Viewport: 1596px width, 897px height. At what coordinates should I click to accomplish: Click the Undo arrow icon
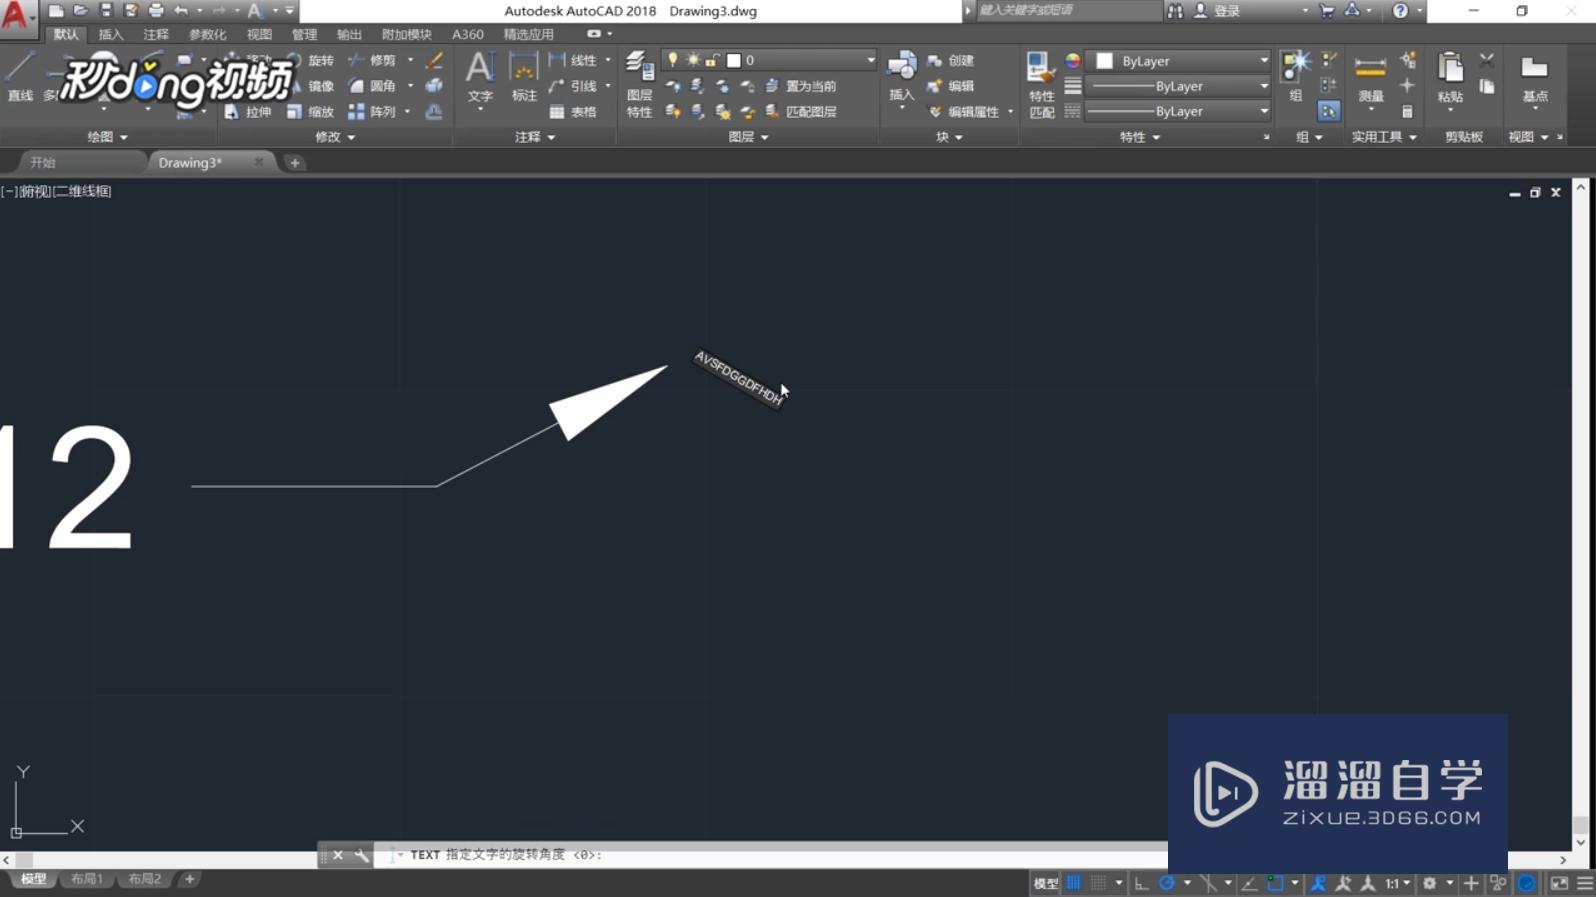pyautogui.click(x=181, y=11)
